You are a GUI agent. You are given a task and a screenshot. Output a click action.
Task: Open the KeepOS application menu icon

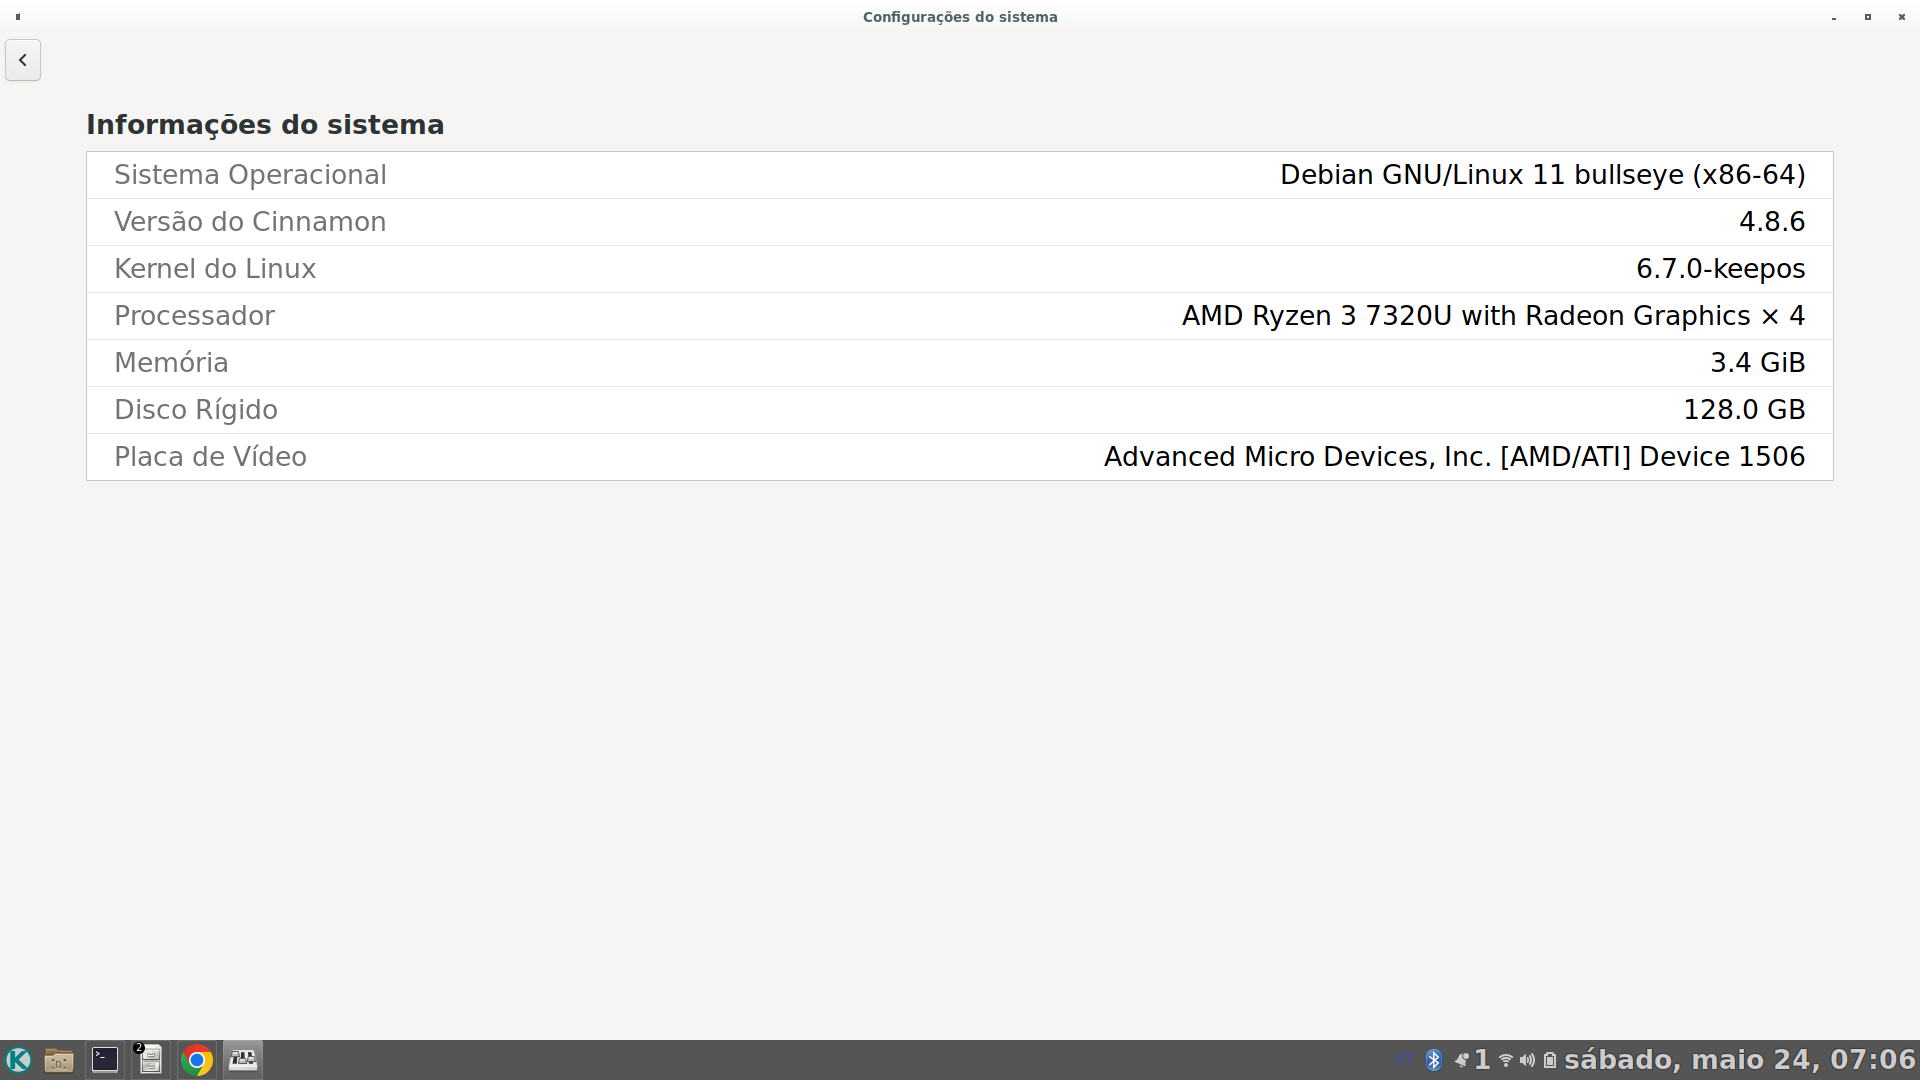pos(18,1060)
